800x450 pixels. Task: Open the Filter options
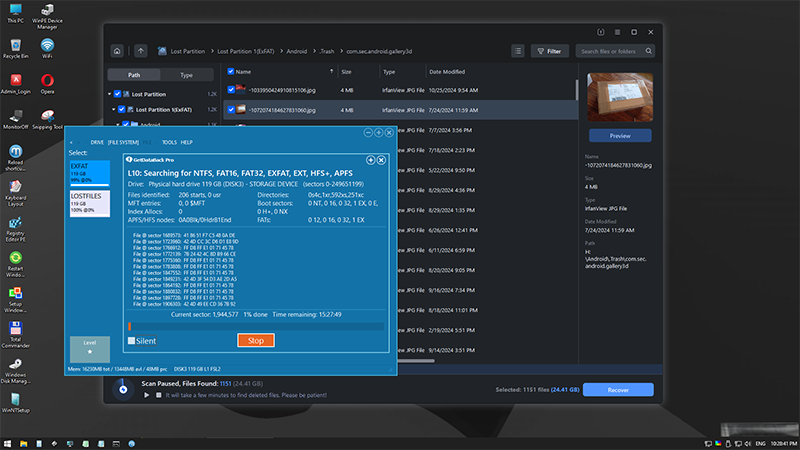tap(551, 51)
